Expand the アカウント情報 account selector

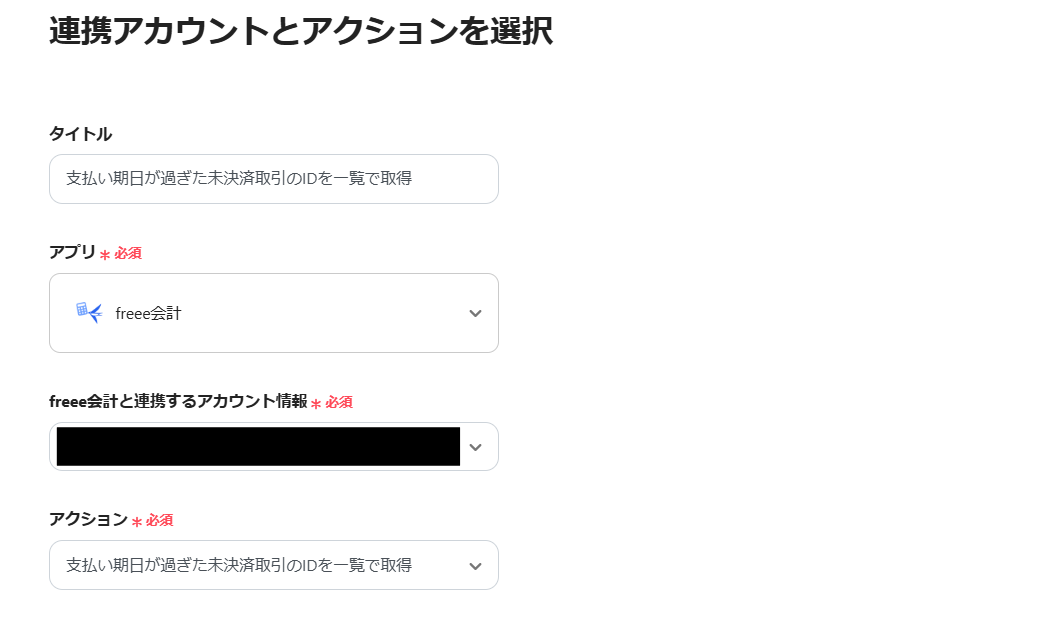tap(273, 446)
